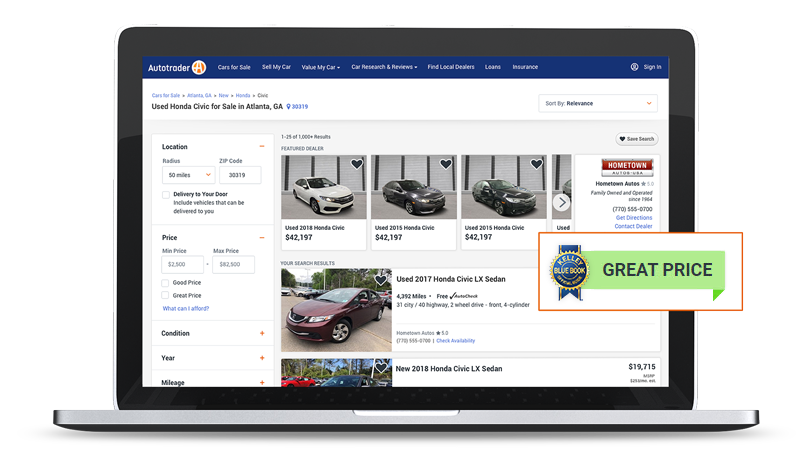Open the Sort By Relevance dropdown
The height and width of the screenshot is (473, 800).
(x=597, y=104)
